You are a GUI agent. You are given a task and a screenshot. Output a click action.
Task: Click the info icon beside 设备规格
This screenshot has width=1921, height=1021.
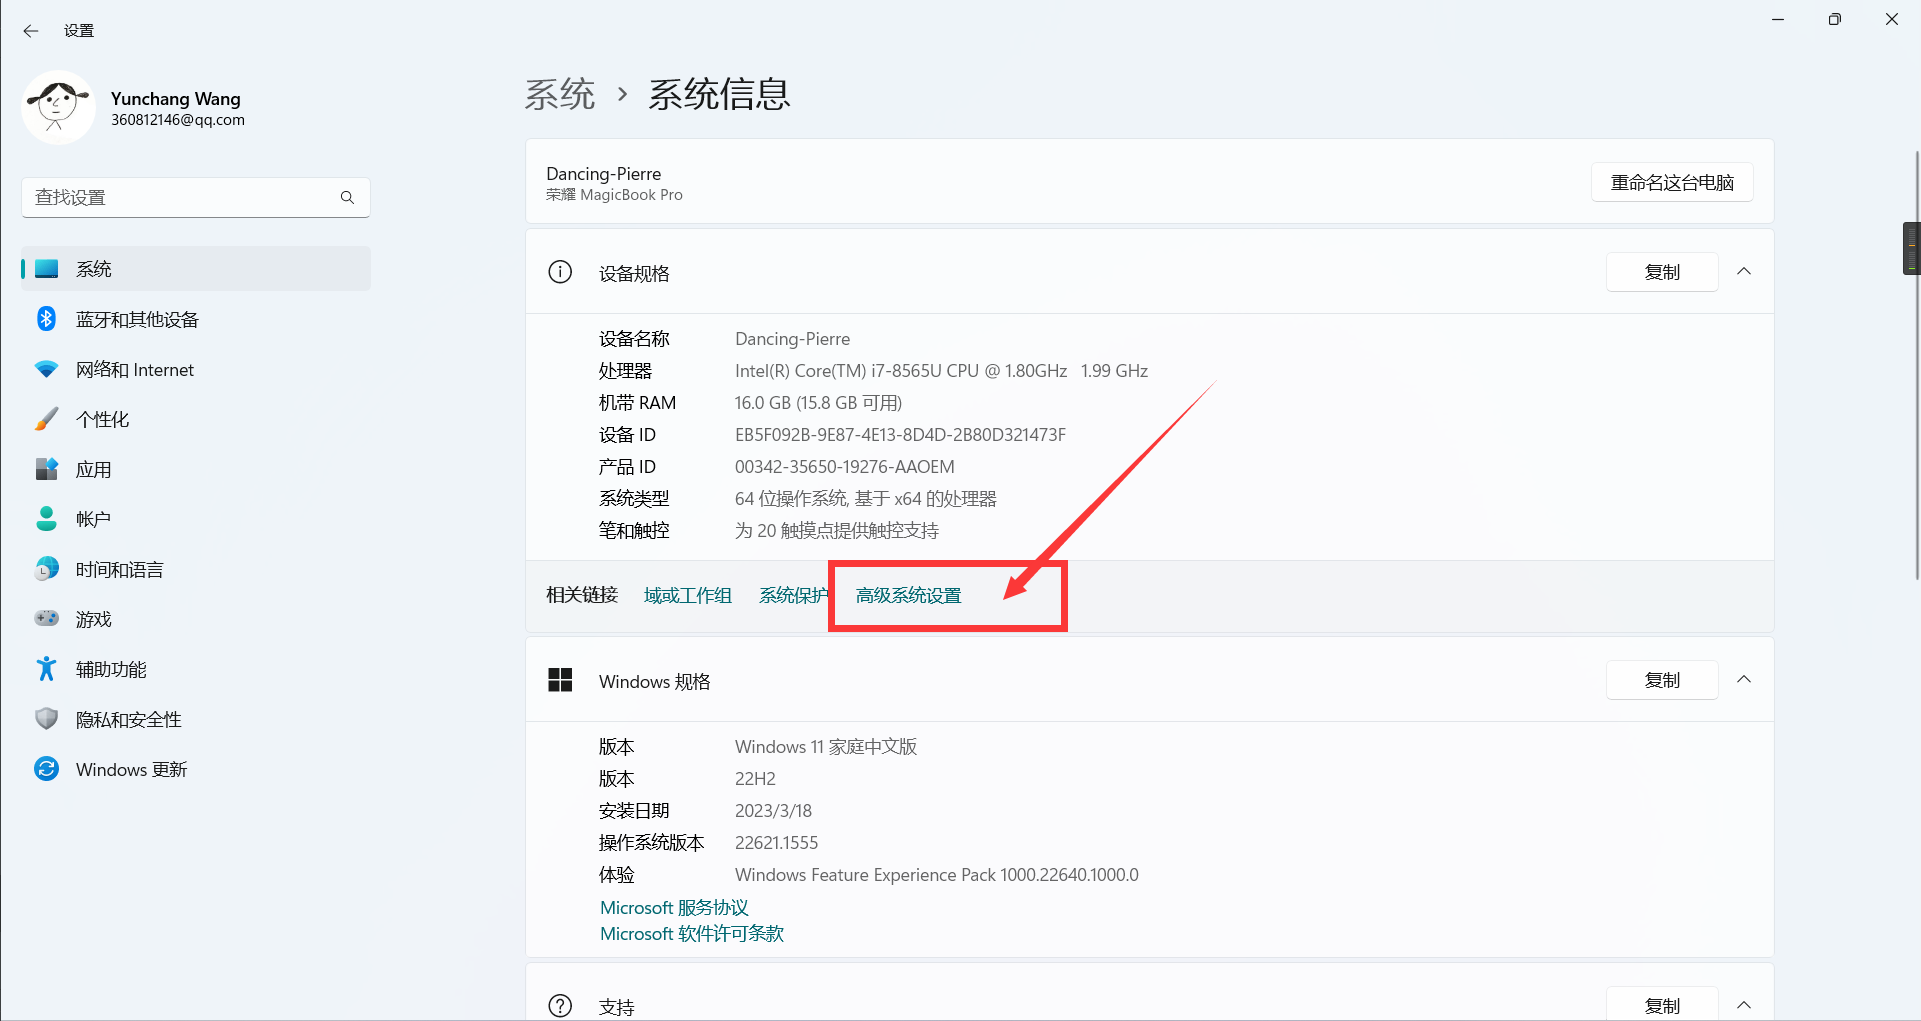click(x=560, y=272)
